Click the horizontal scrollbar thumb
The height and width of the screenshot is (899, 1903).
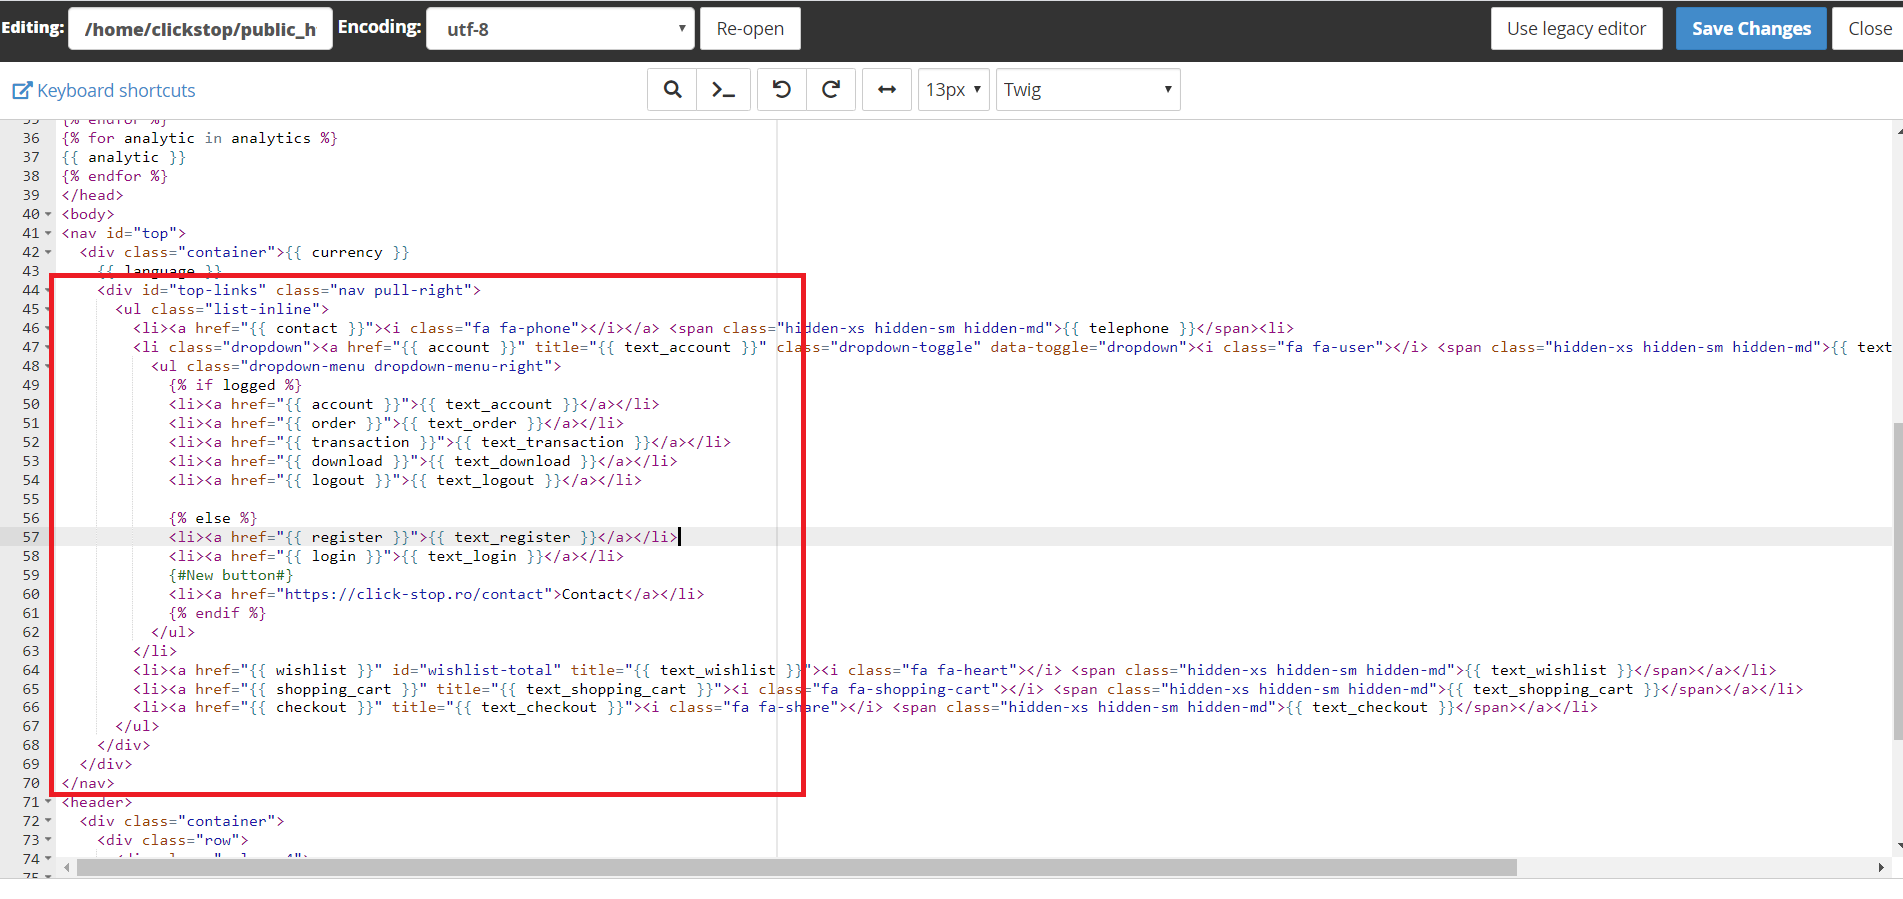[x=796, y=867]
